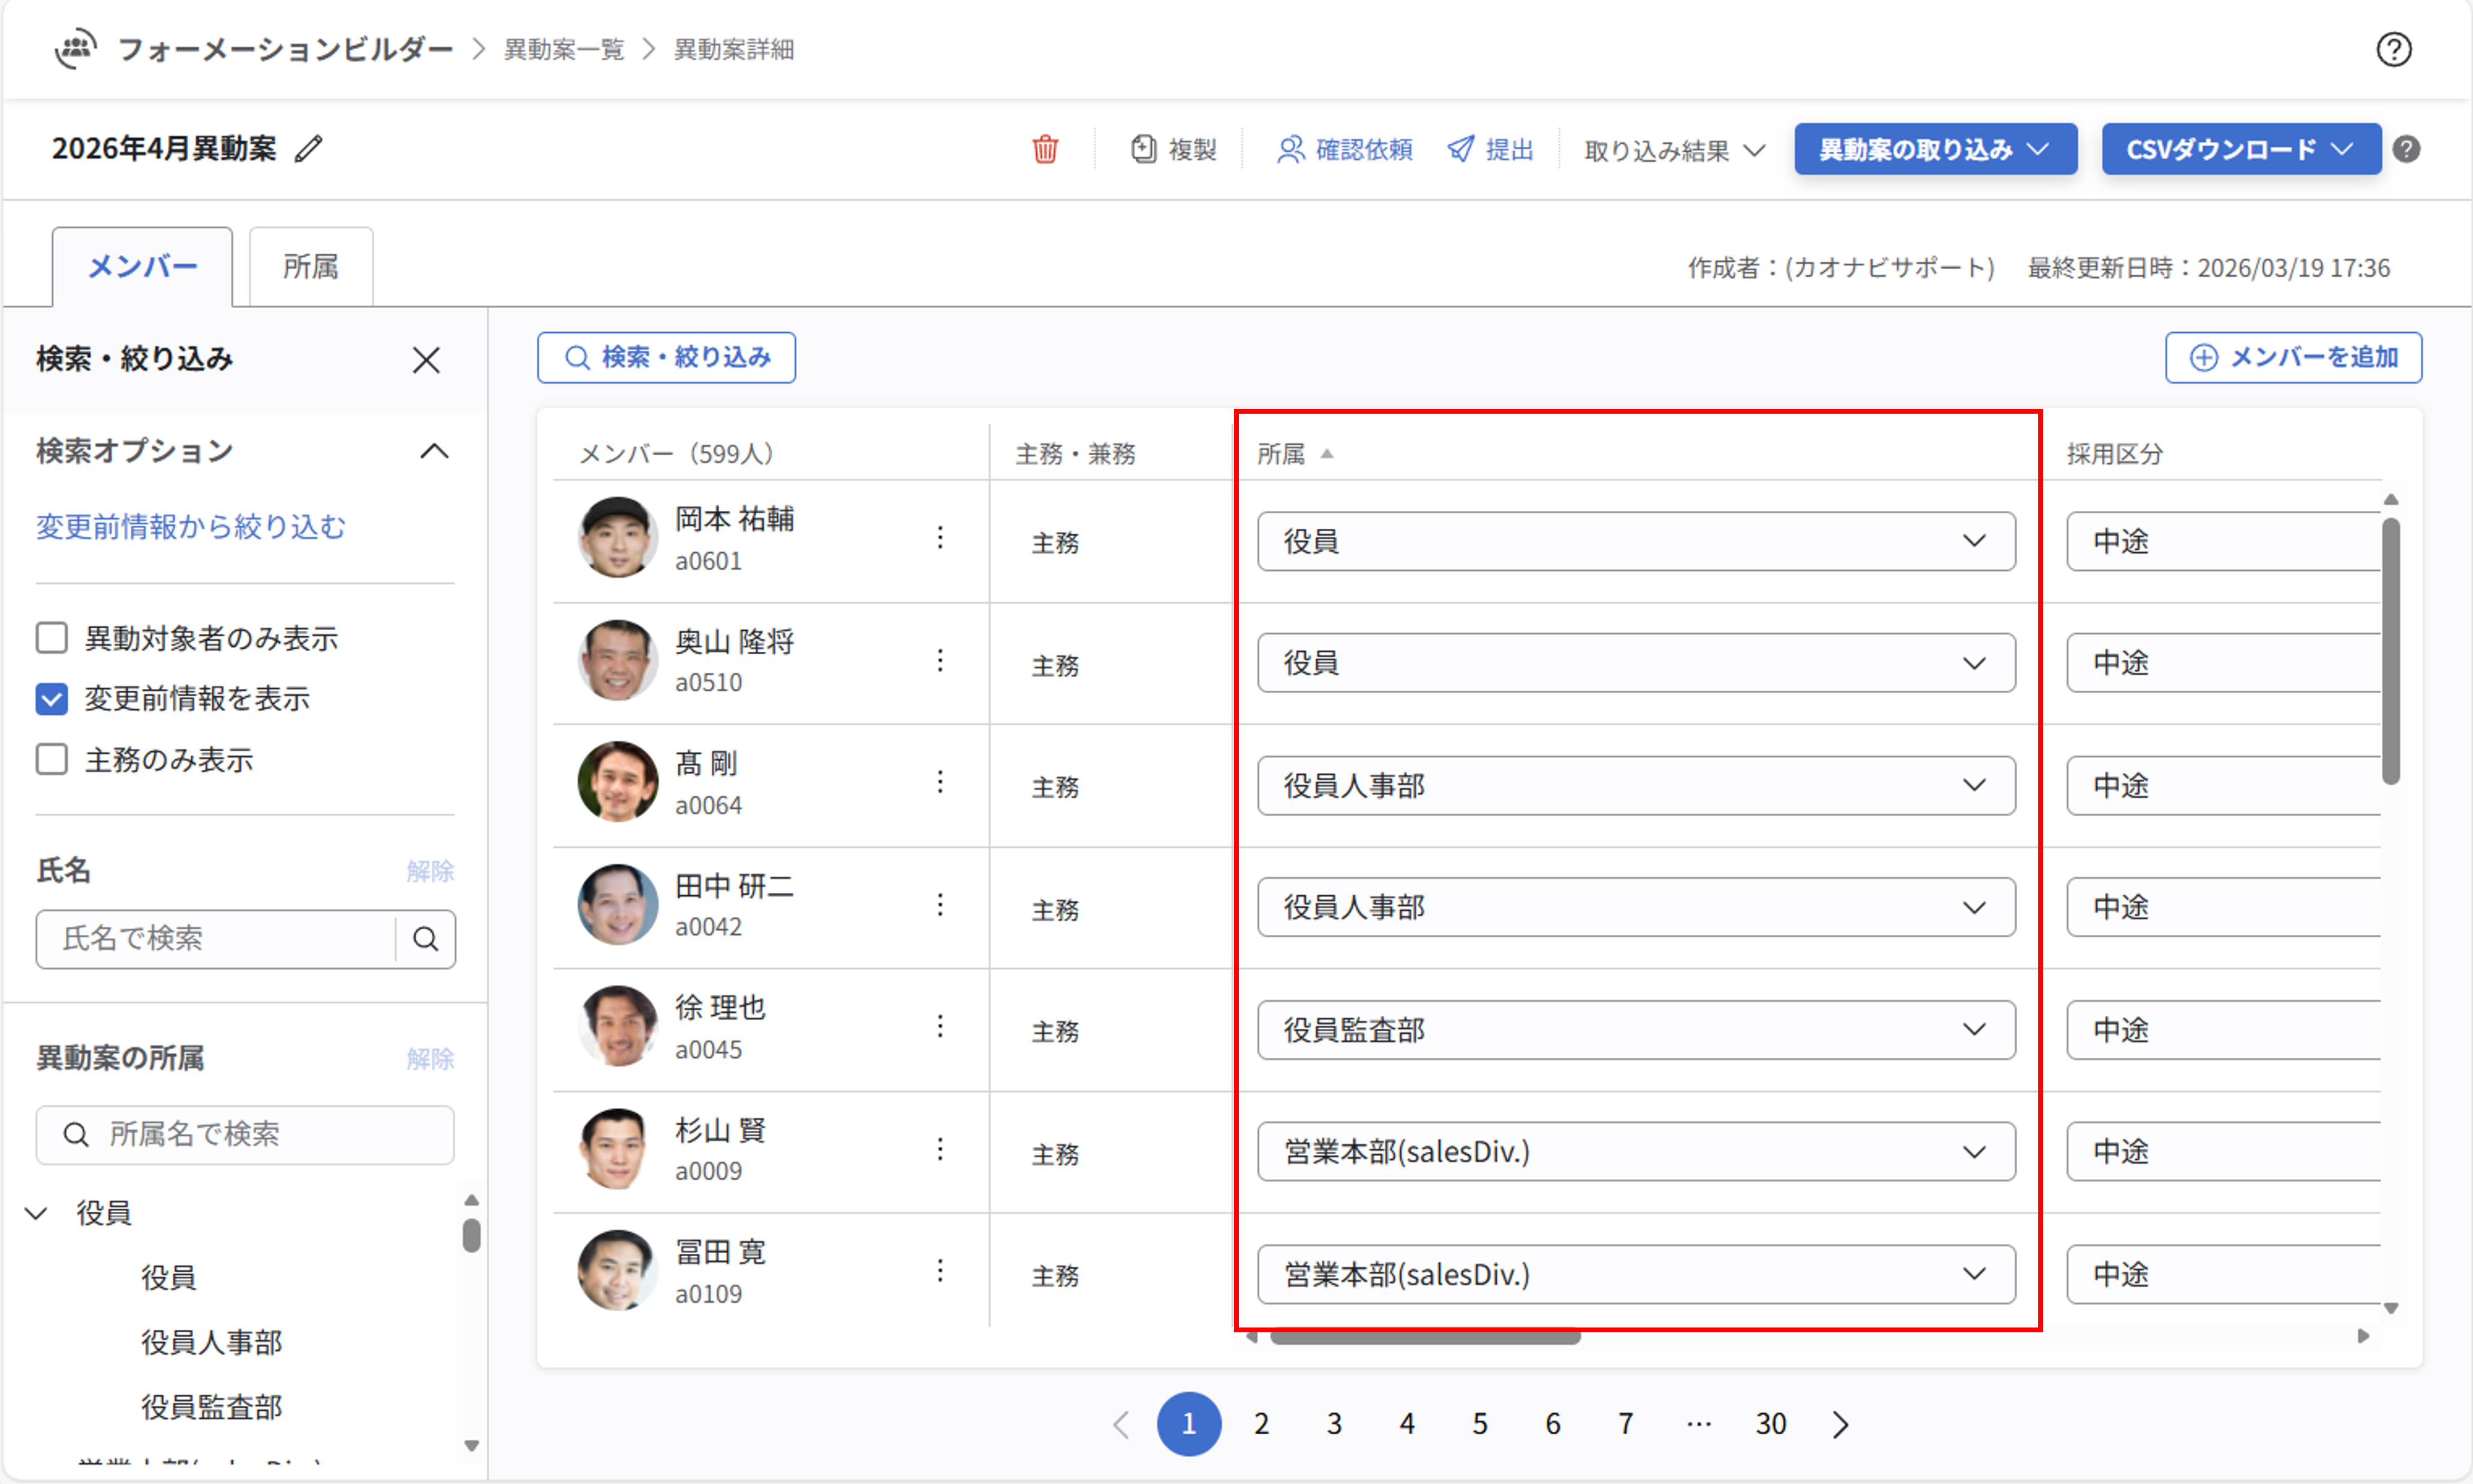
Task: Click the メンバーを追加 button
Action: pos(2293,358)
